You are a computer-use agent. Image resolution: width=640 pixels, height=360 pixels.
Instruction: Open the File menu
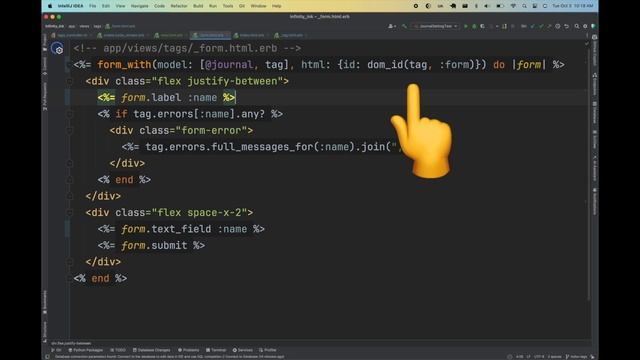point(93,6)
